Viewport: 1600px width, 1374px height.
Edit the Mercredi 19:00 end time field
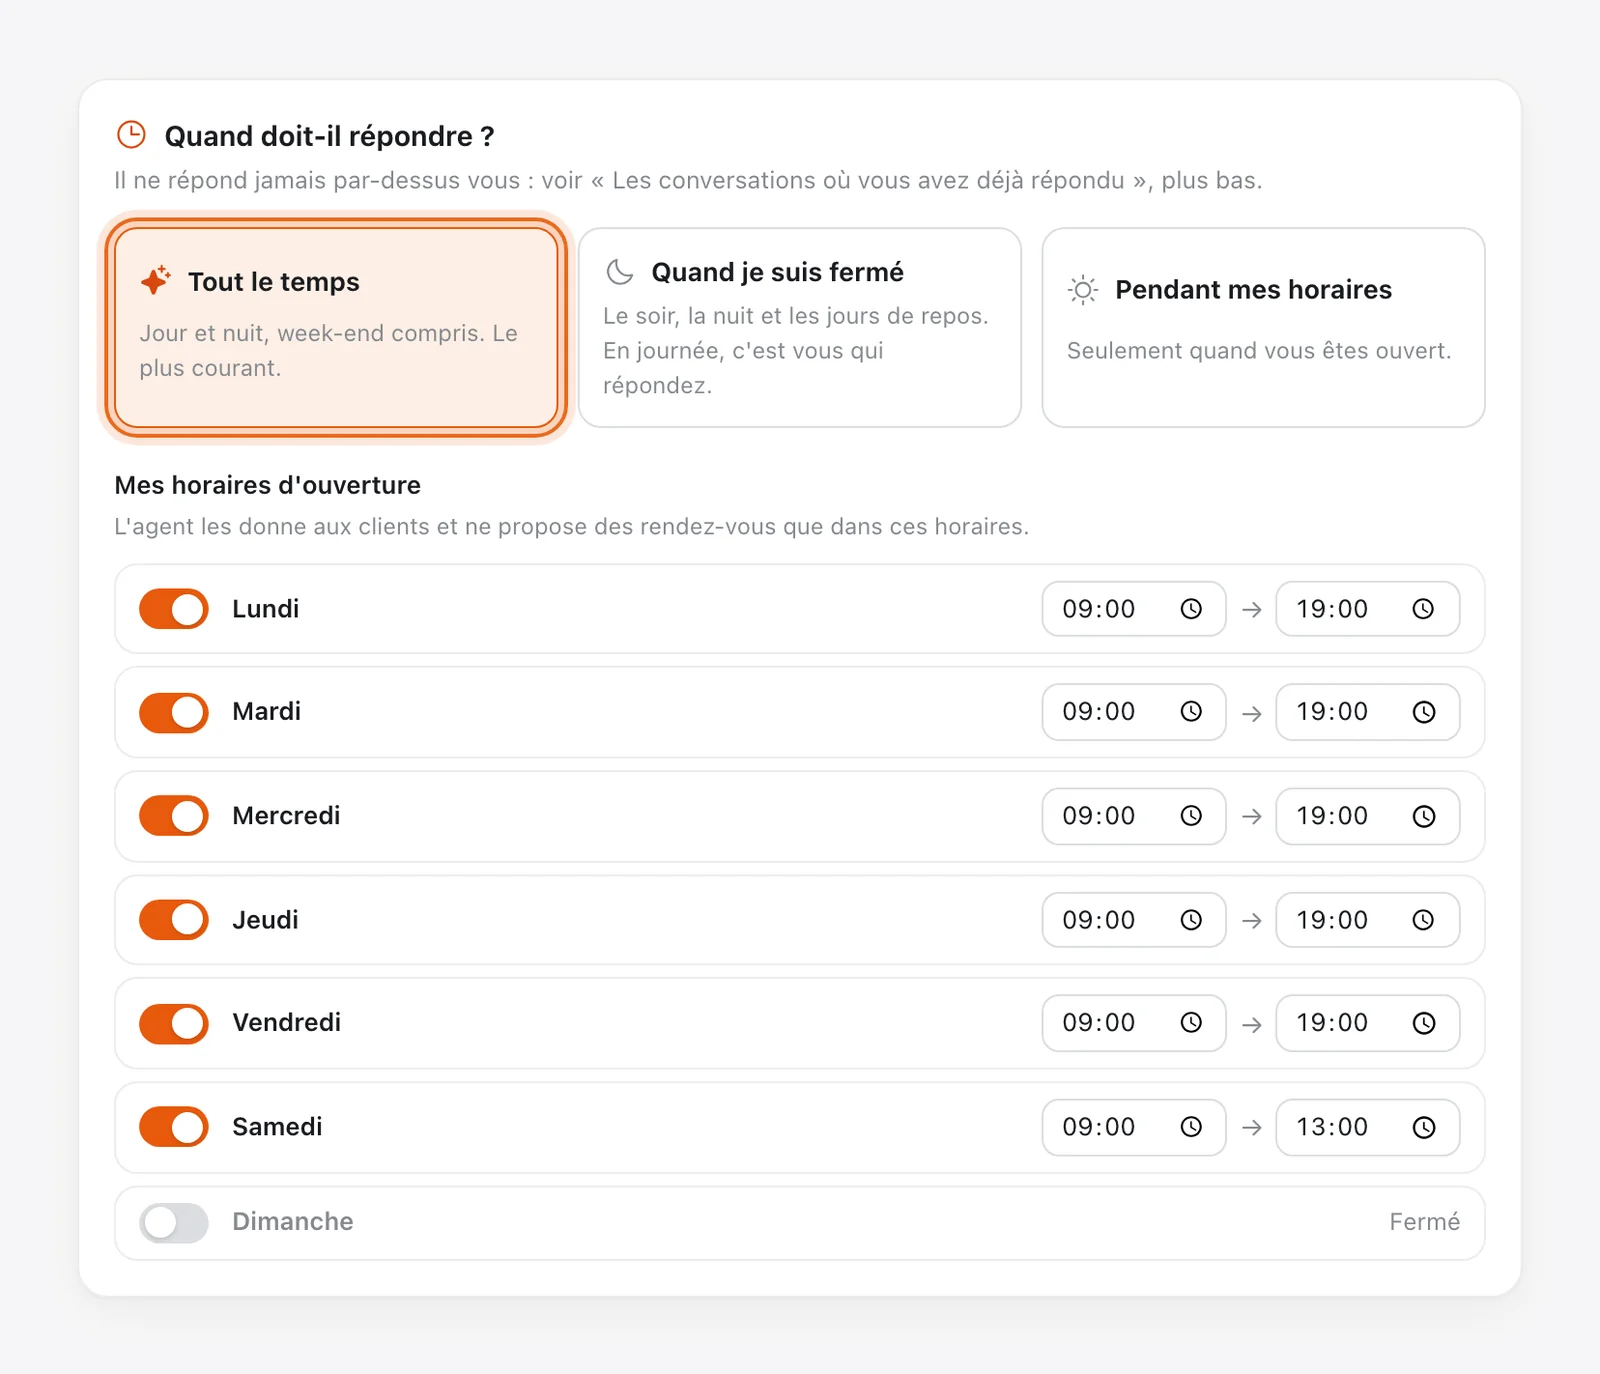click(x=1368, y=816)
